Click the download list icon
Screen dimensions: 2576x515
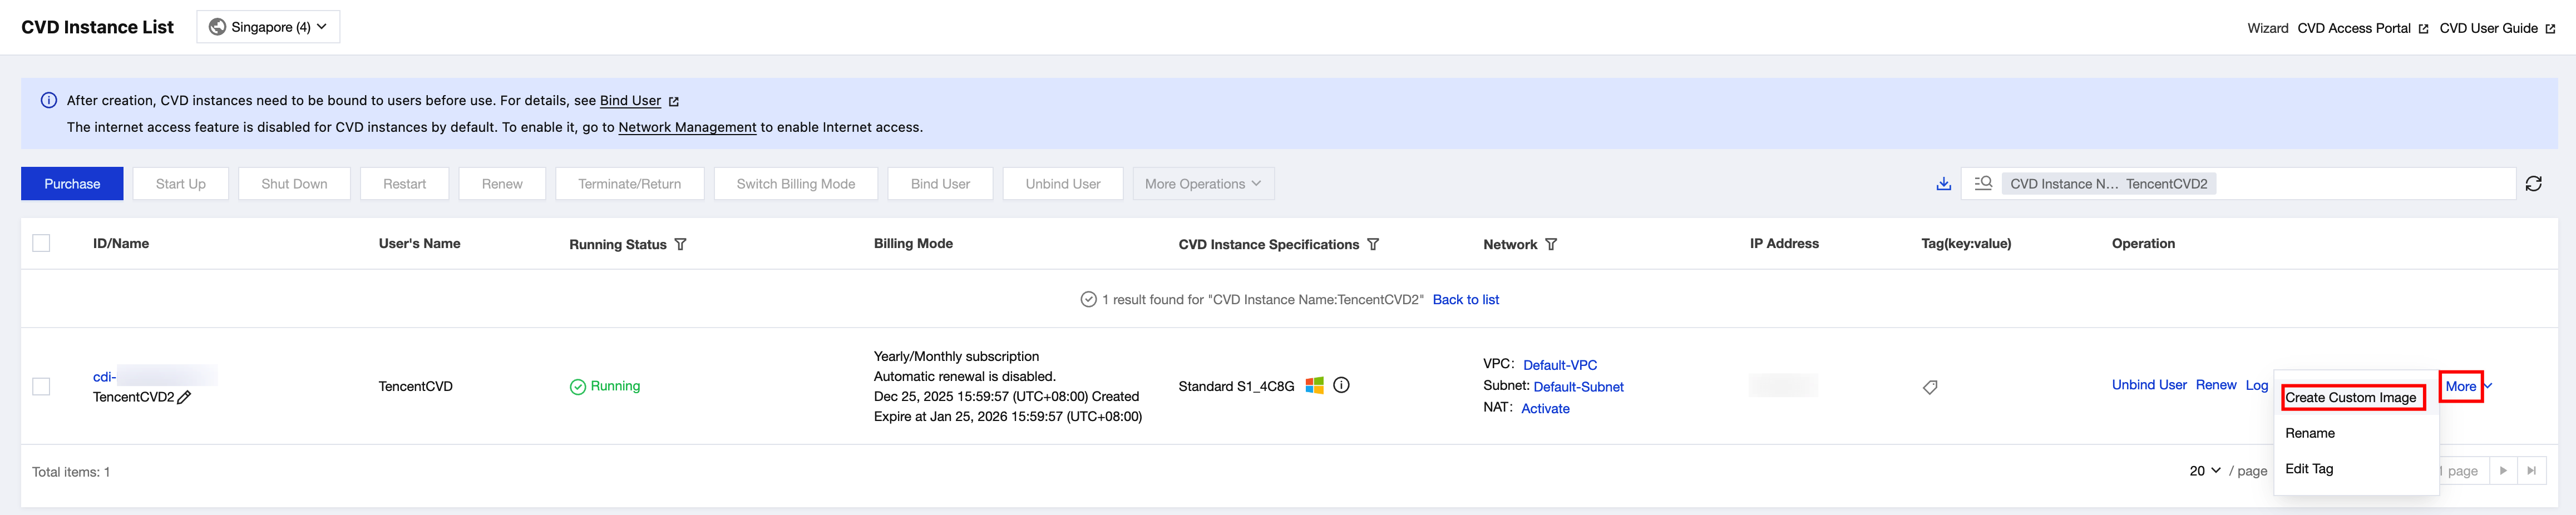point(1943,184)
